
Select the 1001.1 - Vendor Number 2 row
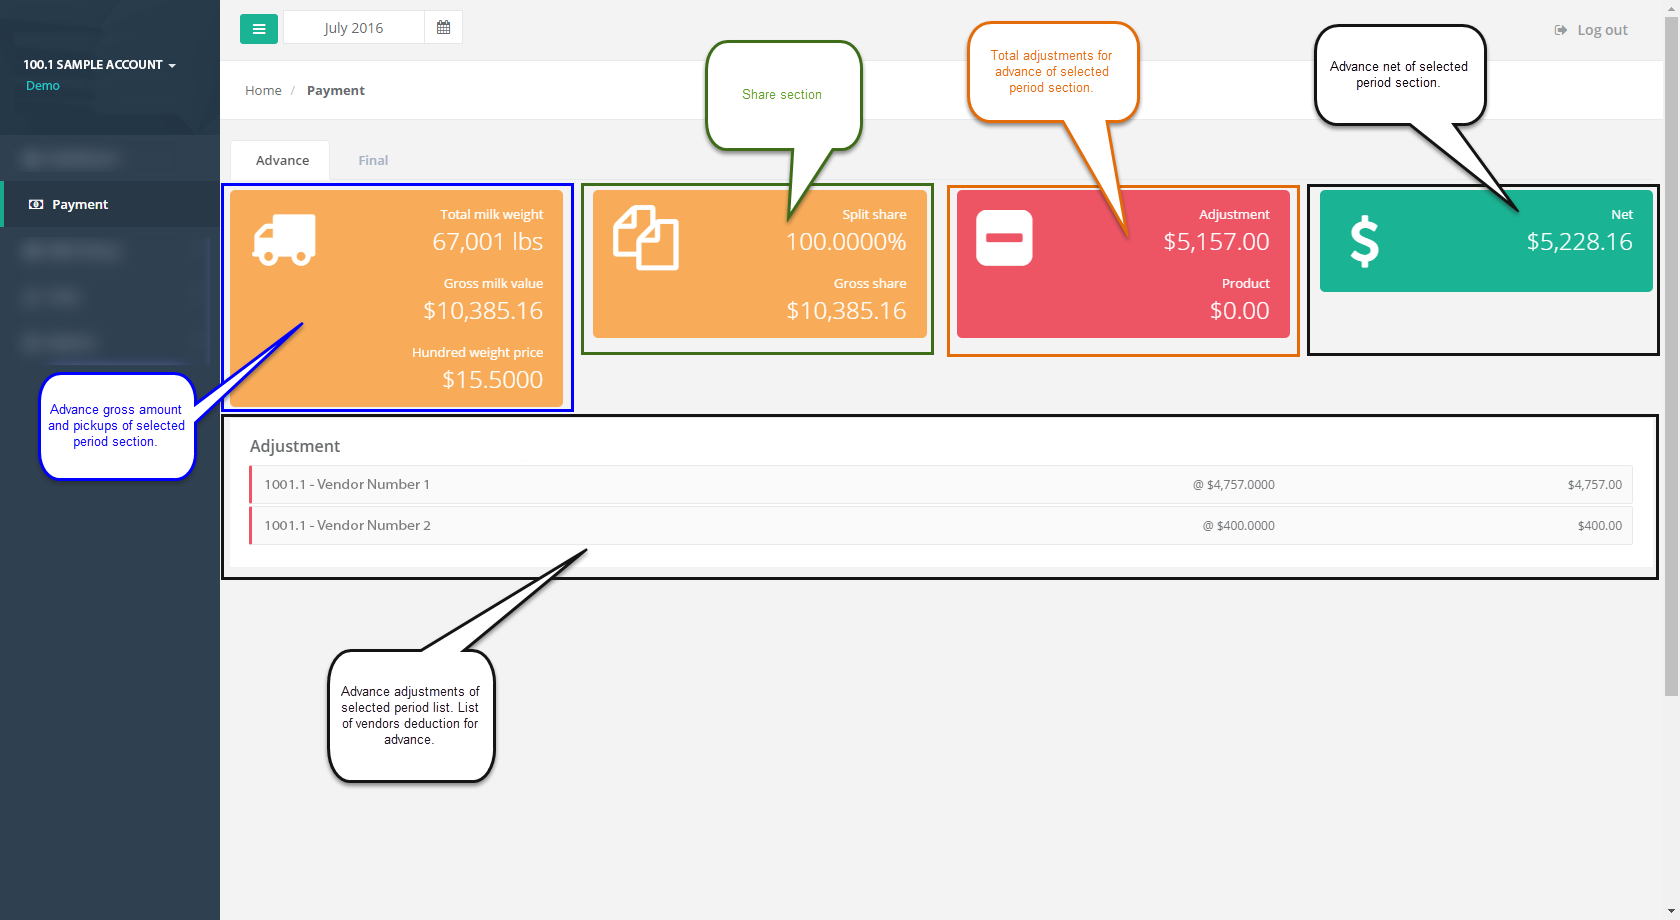[941, 525]
